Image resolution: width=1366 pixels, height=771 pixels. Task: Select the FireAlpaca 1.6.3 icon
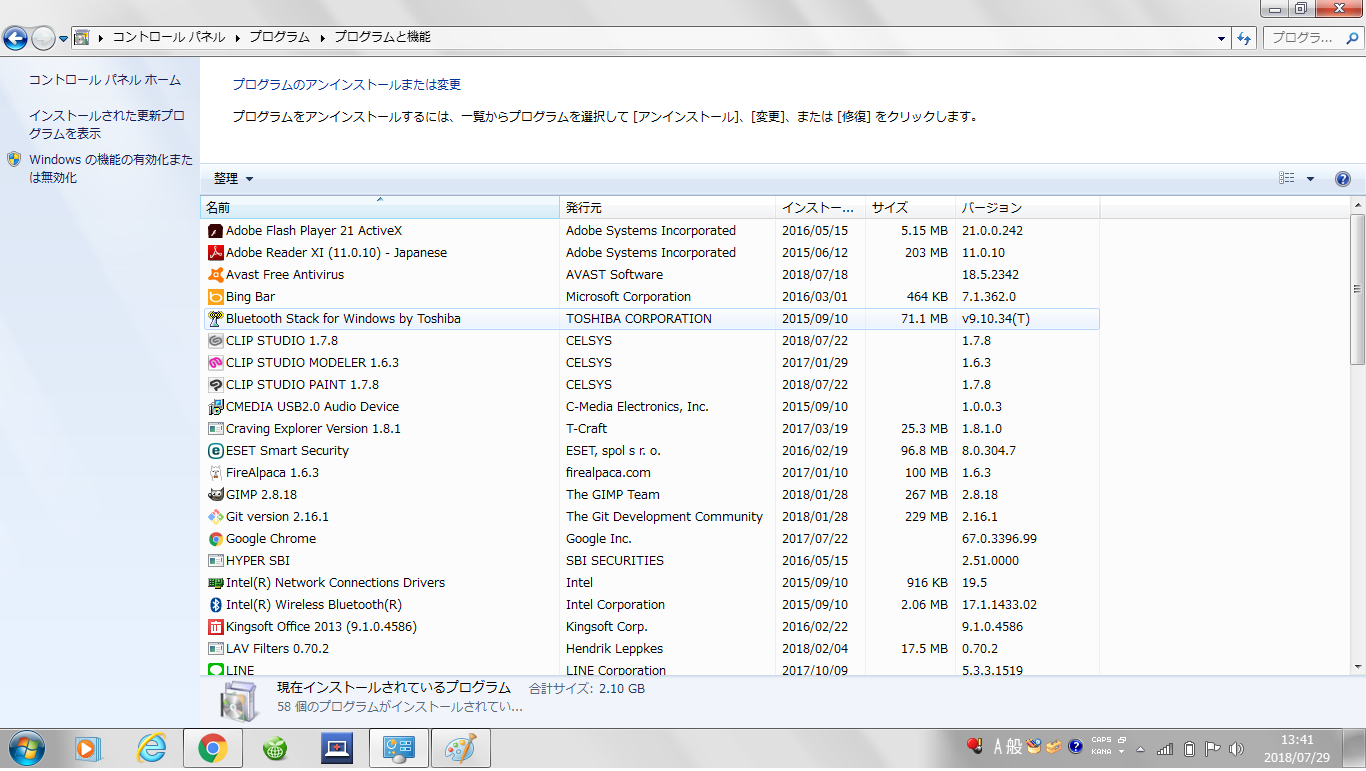coord(215,473)
